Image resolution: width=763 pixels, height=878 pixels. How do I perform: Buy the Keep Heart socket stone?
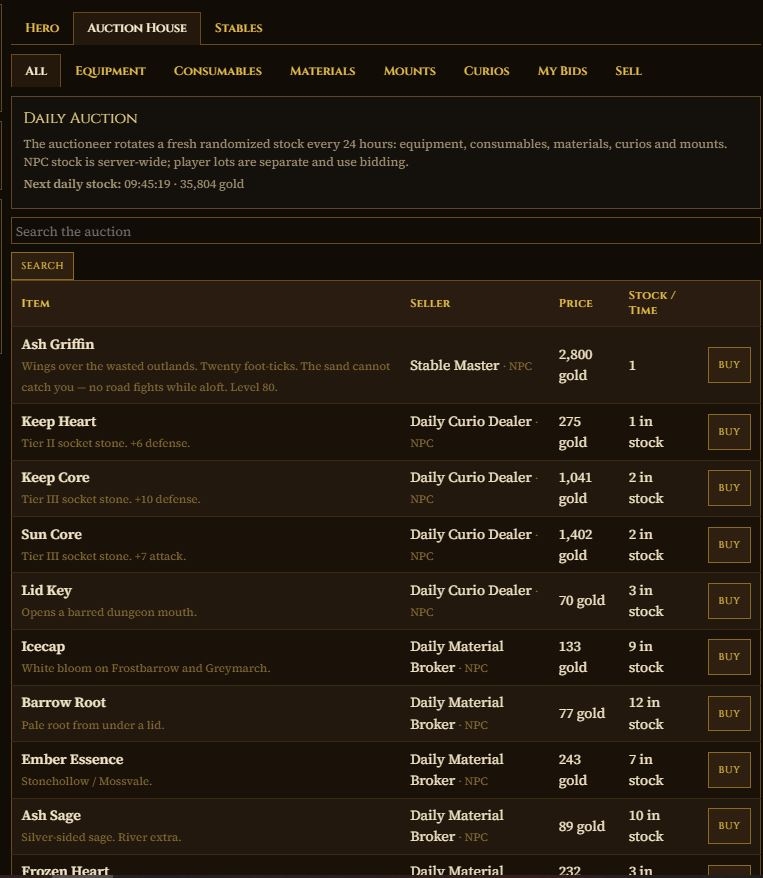pyautogui.click(x=729, y=432)
